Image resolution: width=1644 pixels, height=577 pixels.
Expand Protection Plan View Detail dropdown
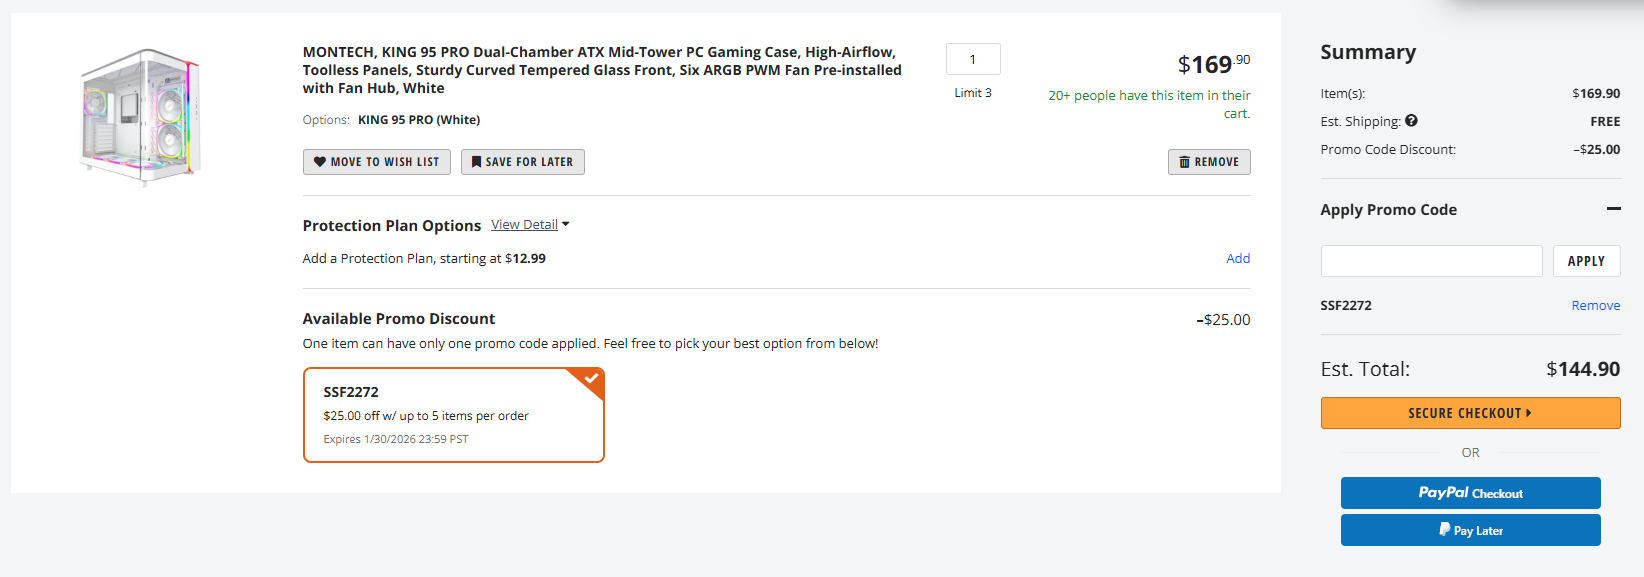coord(566,224)
